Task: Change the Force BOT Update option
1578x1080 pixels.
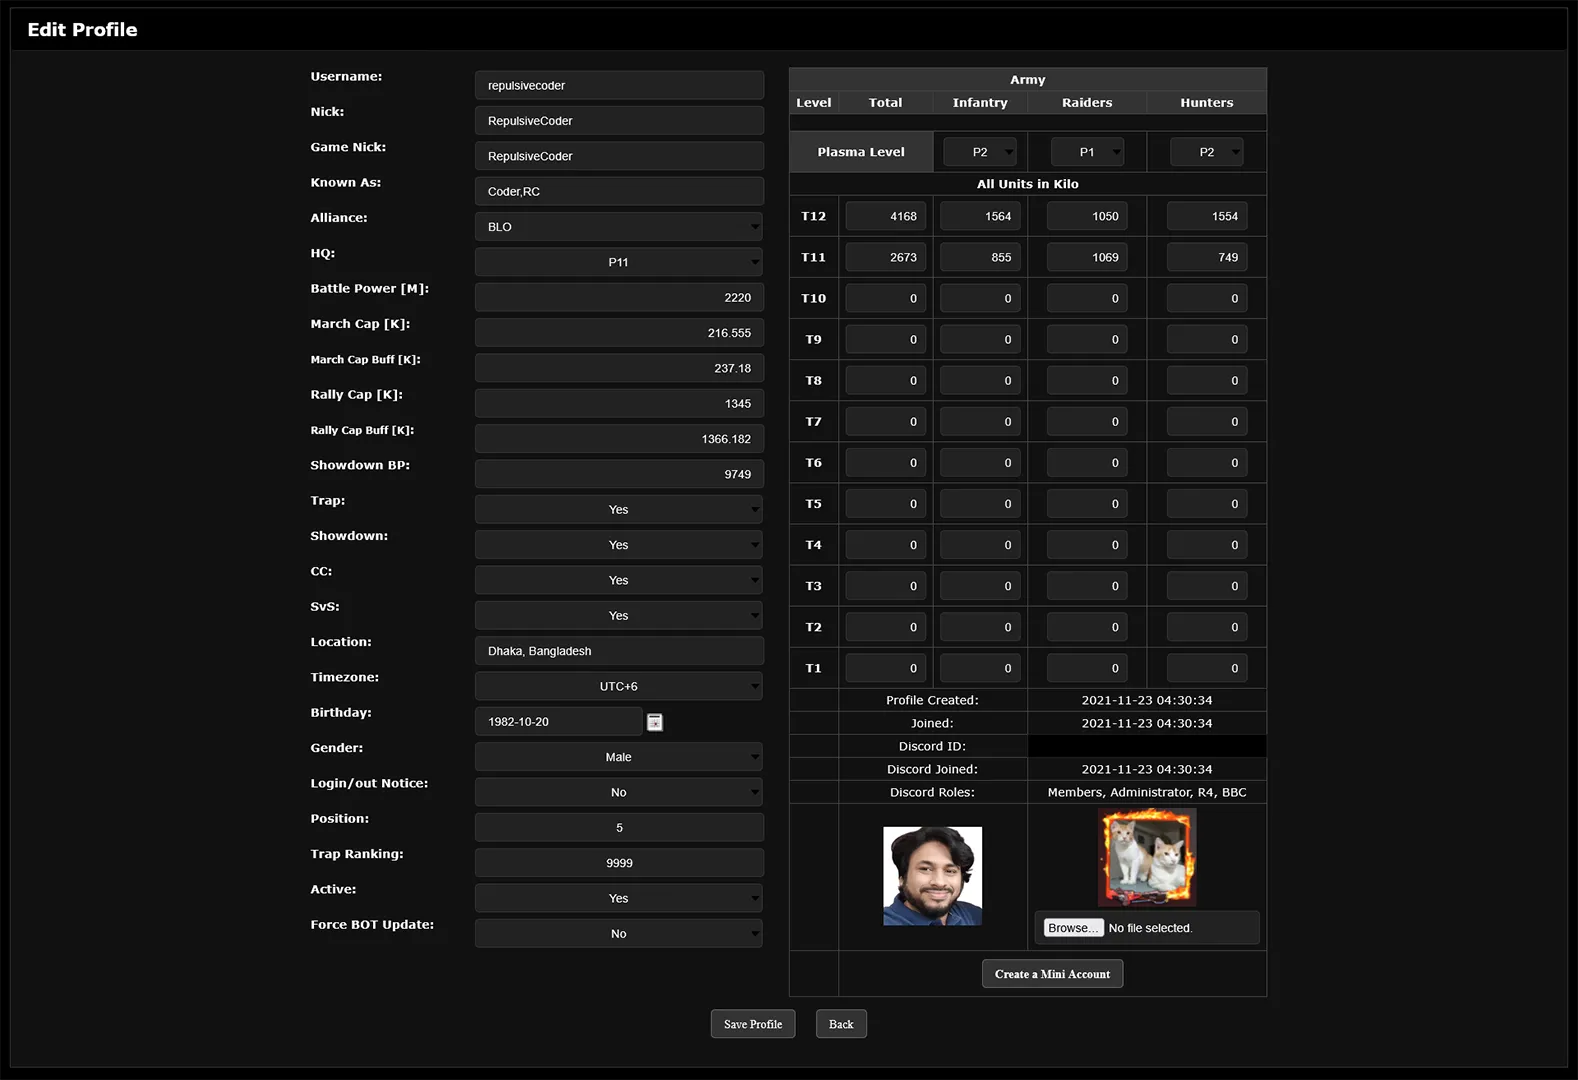Action: click(619, 934)
